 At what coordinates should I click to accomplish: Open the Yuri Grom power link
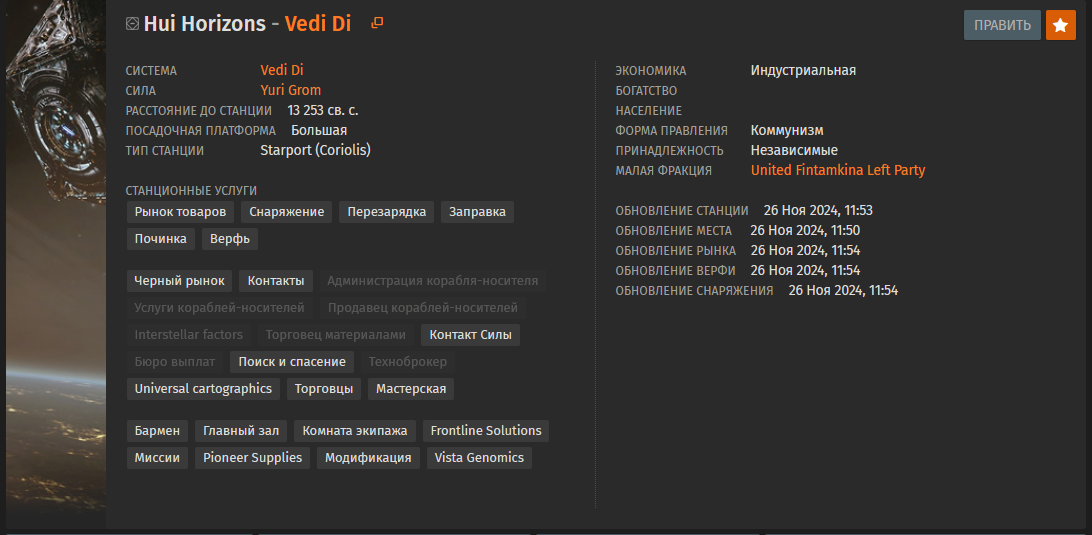tap(290, 90)
